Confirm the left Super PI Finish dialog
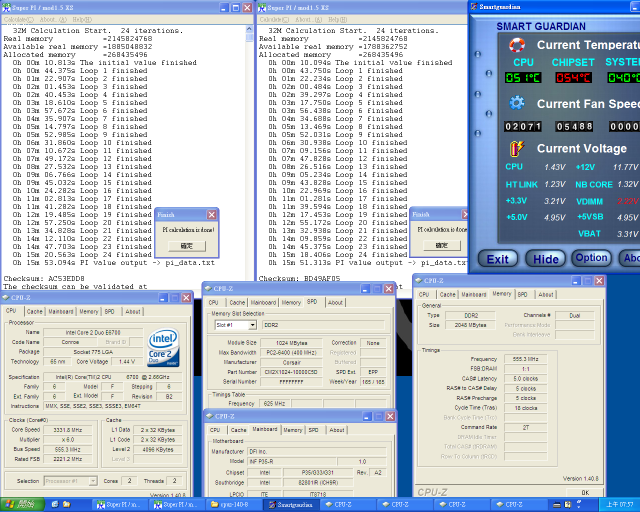The width and height of the screenshot is (640, 512). point(187,246)
